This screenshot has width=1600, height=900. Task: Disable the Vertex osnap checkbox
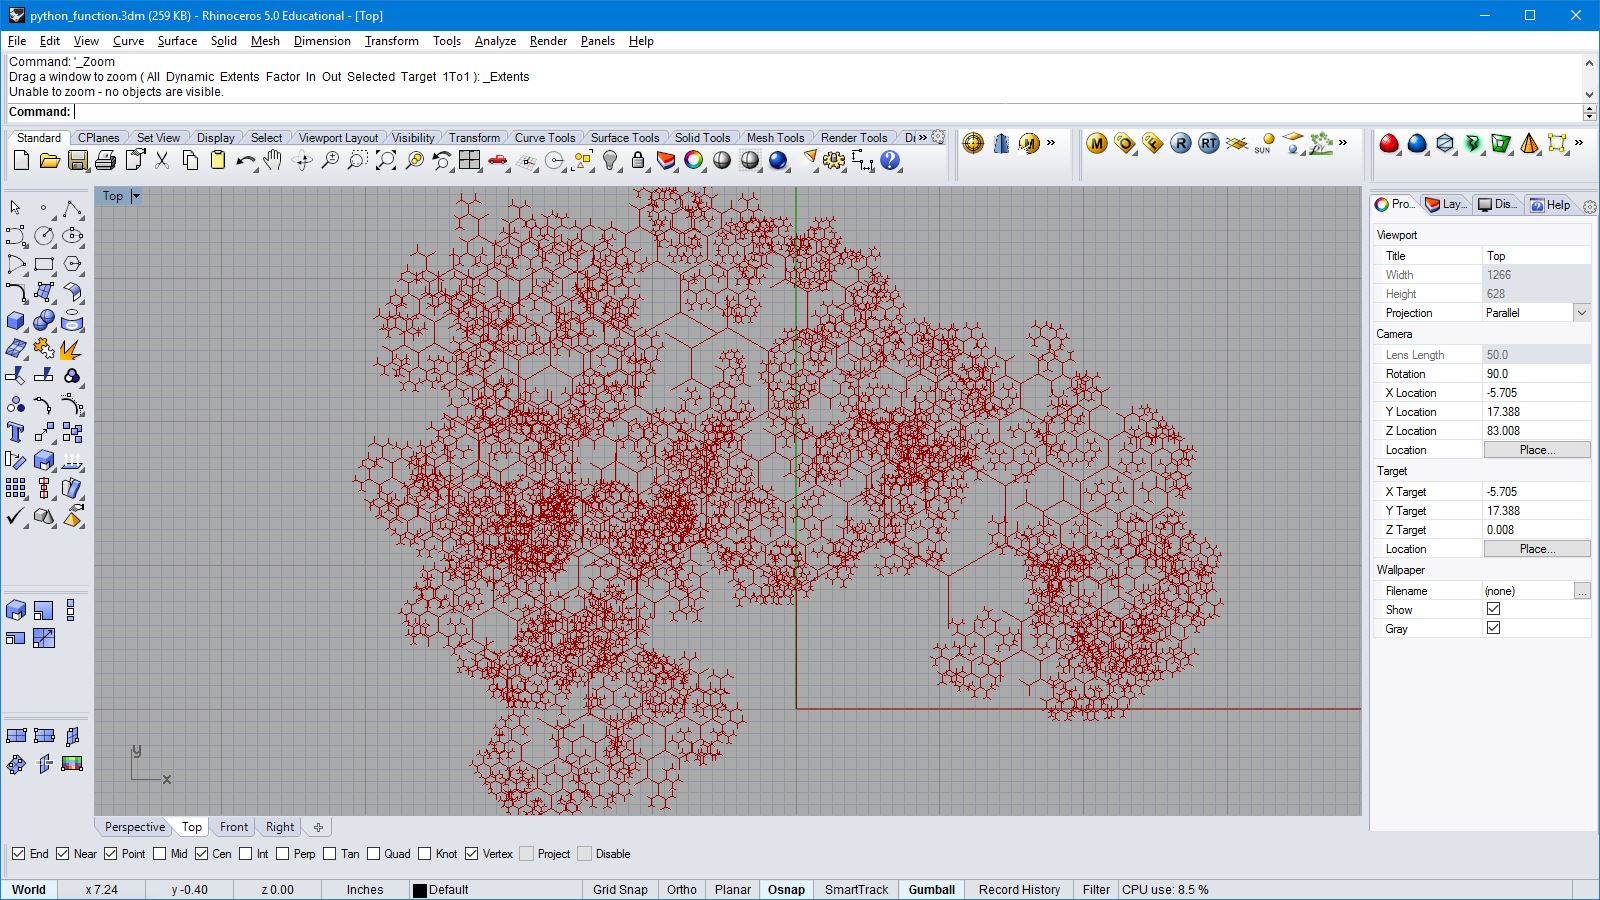(472, 854)
